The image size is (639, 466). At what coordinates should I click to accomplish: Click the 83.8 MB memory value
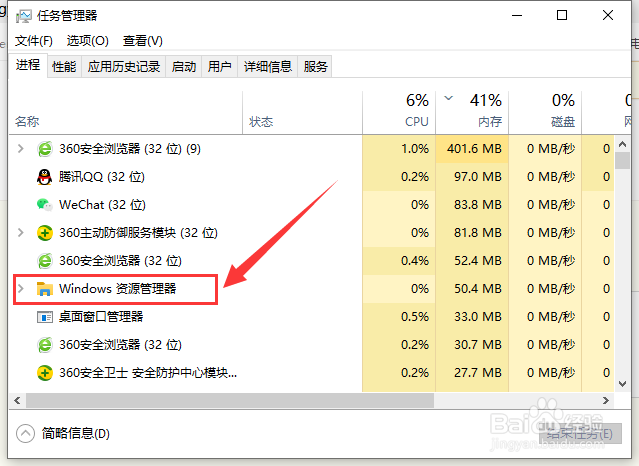point(478,205)
